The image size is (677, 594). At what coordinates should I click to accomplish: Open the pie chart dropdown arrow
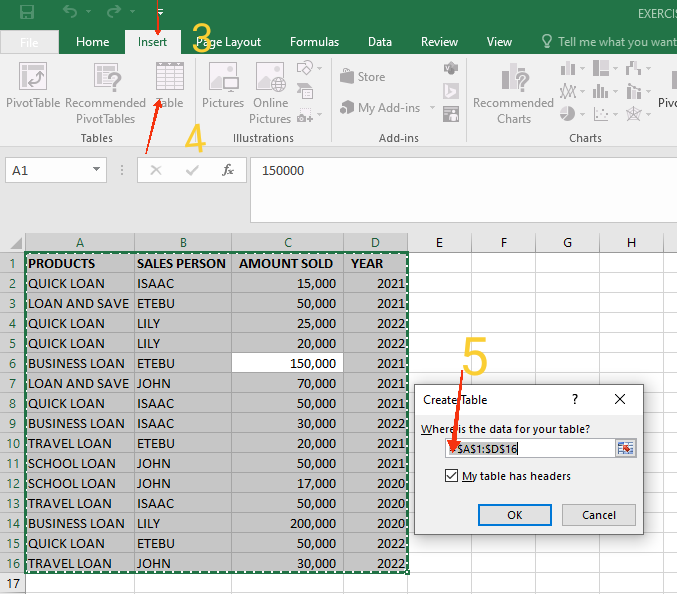(582, 114)
